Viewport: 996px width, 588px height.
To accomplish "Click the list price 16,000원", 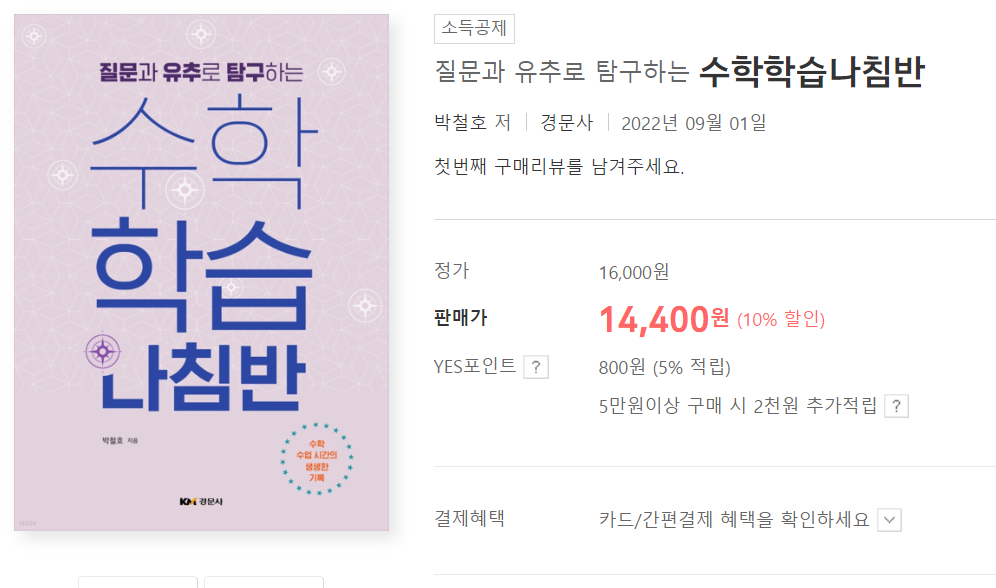I will pyautogui.click(x=633, y=272).
